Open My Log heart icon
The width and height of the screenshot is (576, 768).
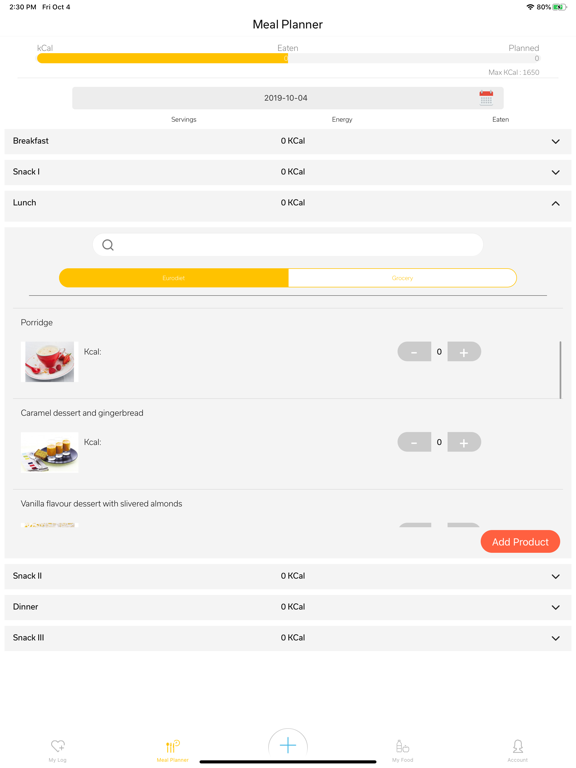tap(58, 746)
